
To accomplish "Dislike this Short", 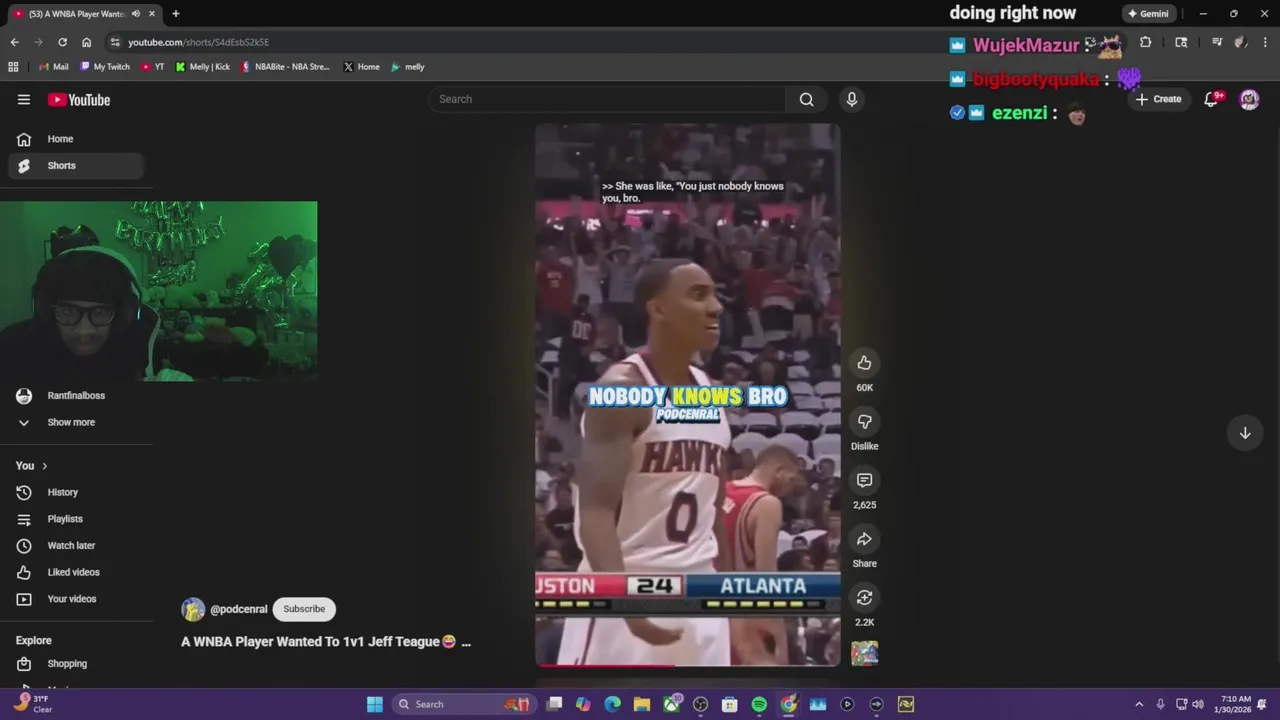I will pos(864,422).
